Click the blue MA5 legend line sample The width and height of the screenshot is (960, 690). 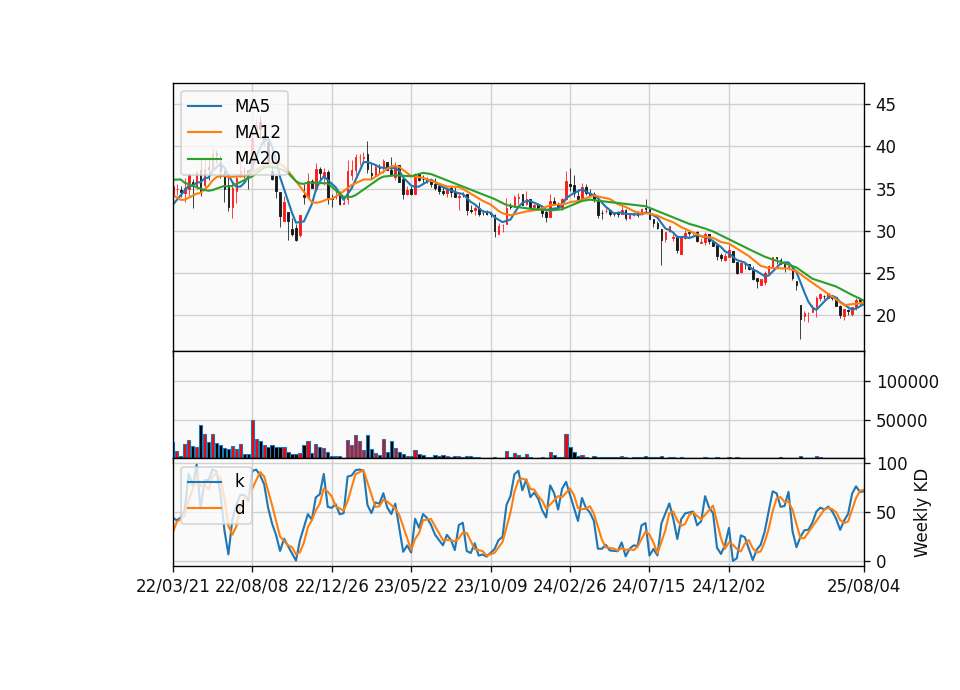(204, 106)
